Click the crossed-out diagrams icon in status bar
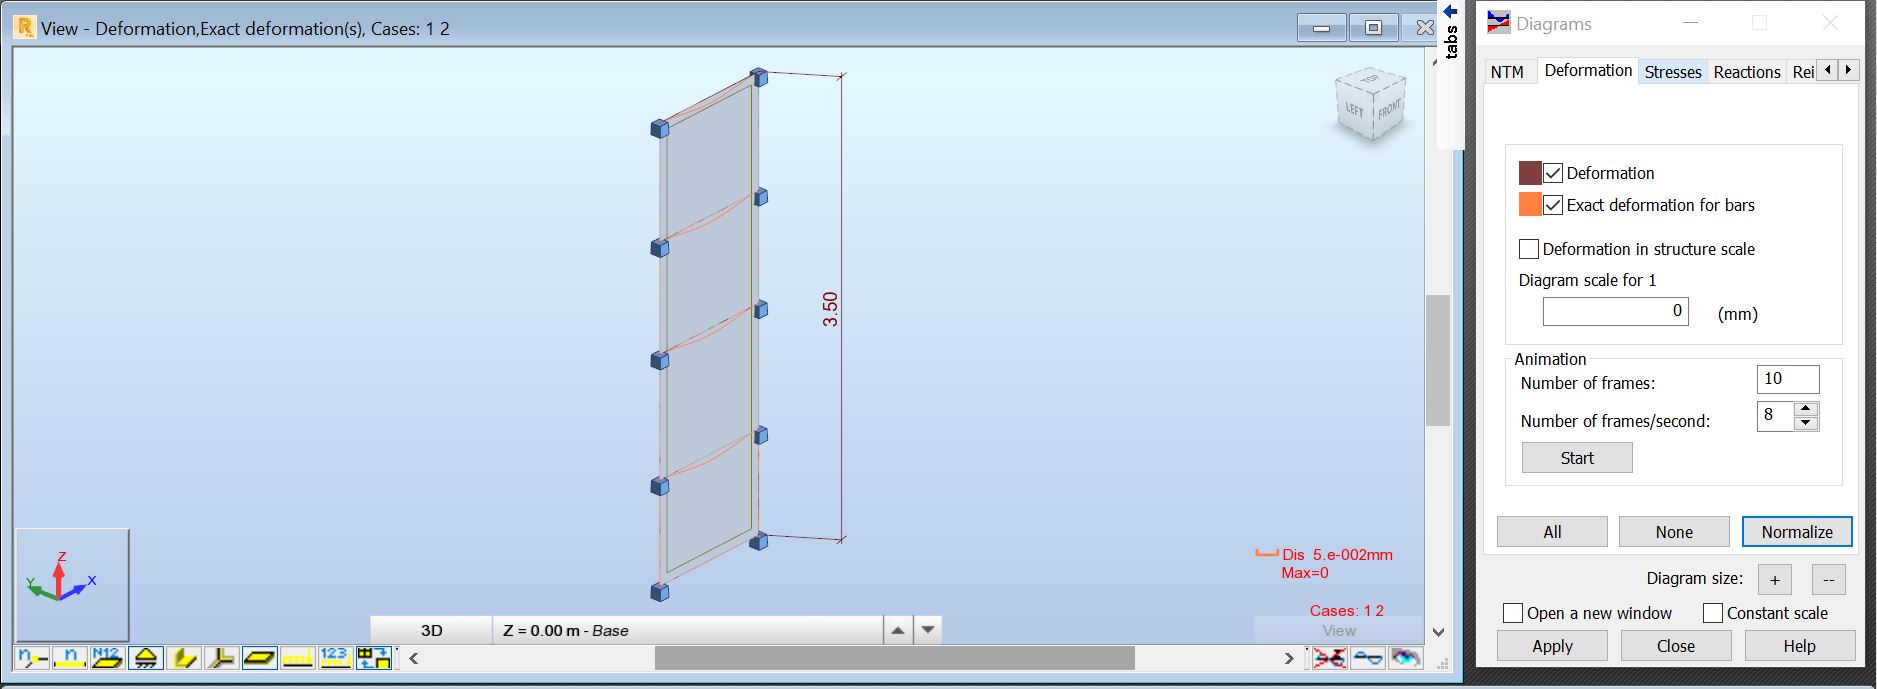The height and width of the screenshot is (689, 1877). click(x=1329, y=658)
